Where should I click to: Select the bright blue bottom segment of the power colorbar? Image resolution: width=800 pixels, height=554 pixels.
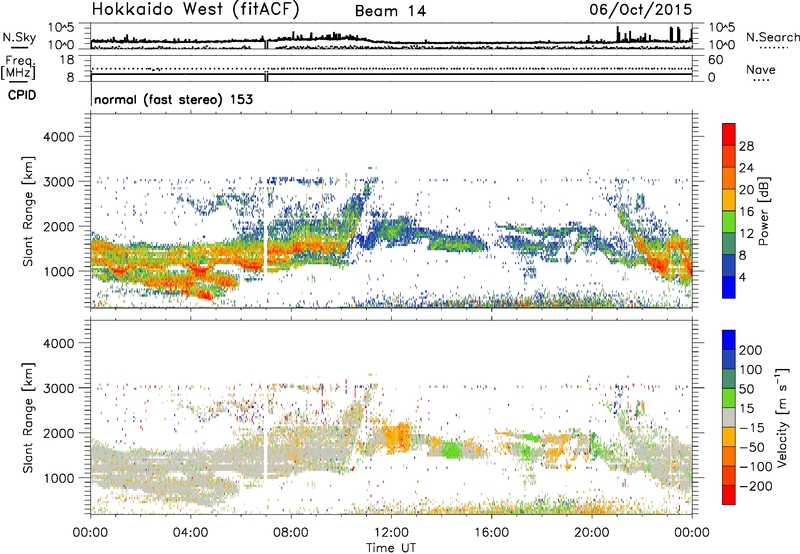(x=729, y=287)
